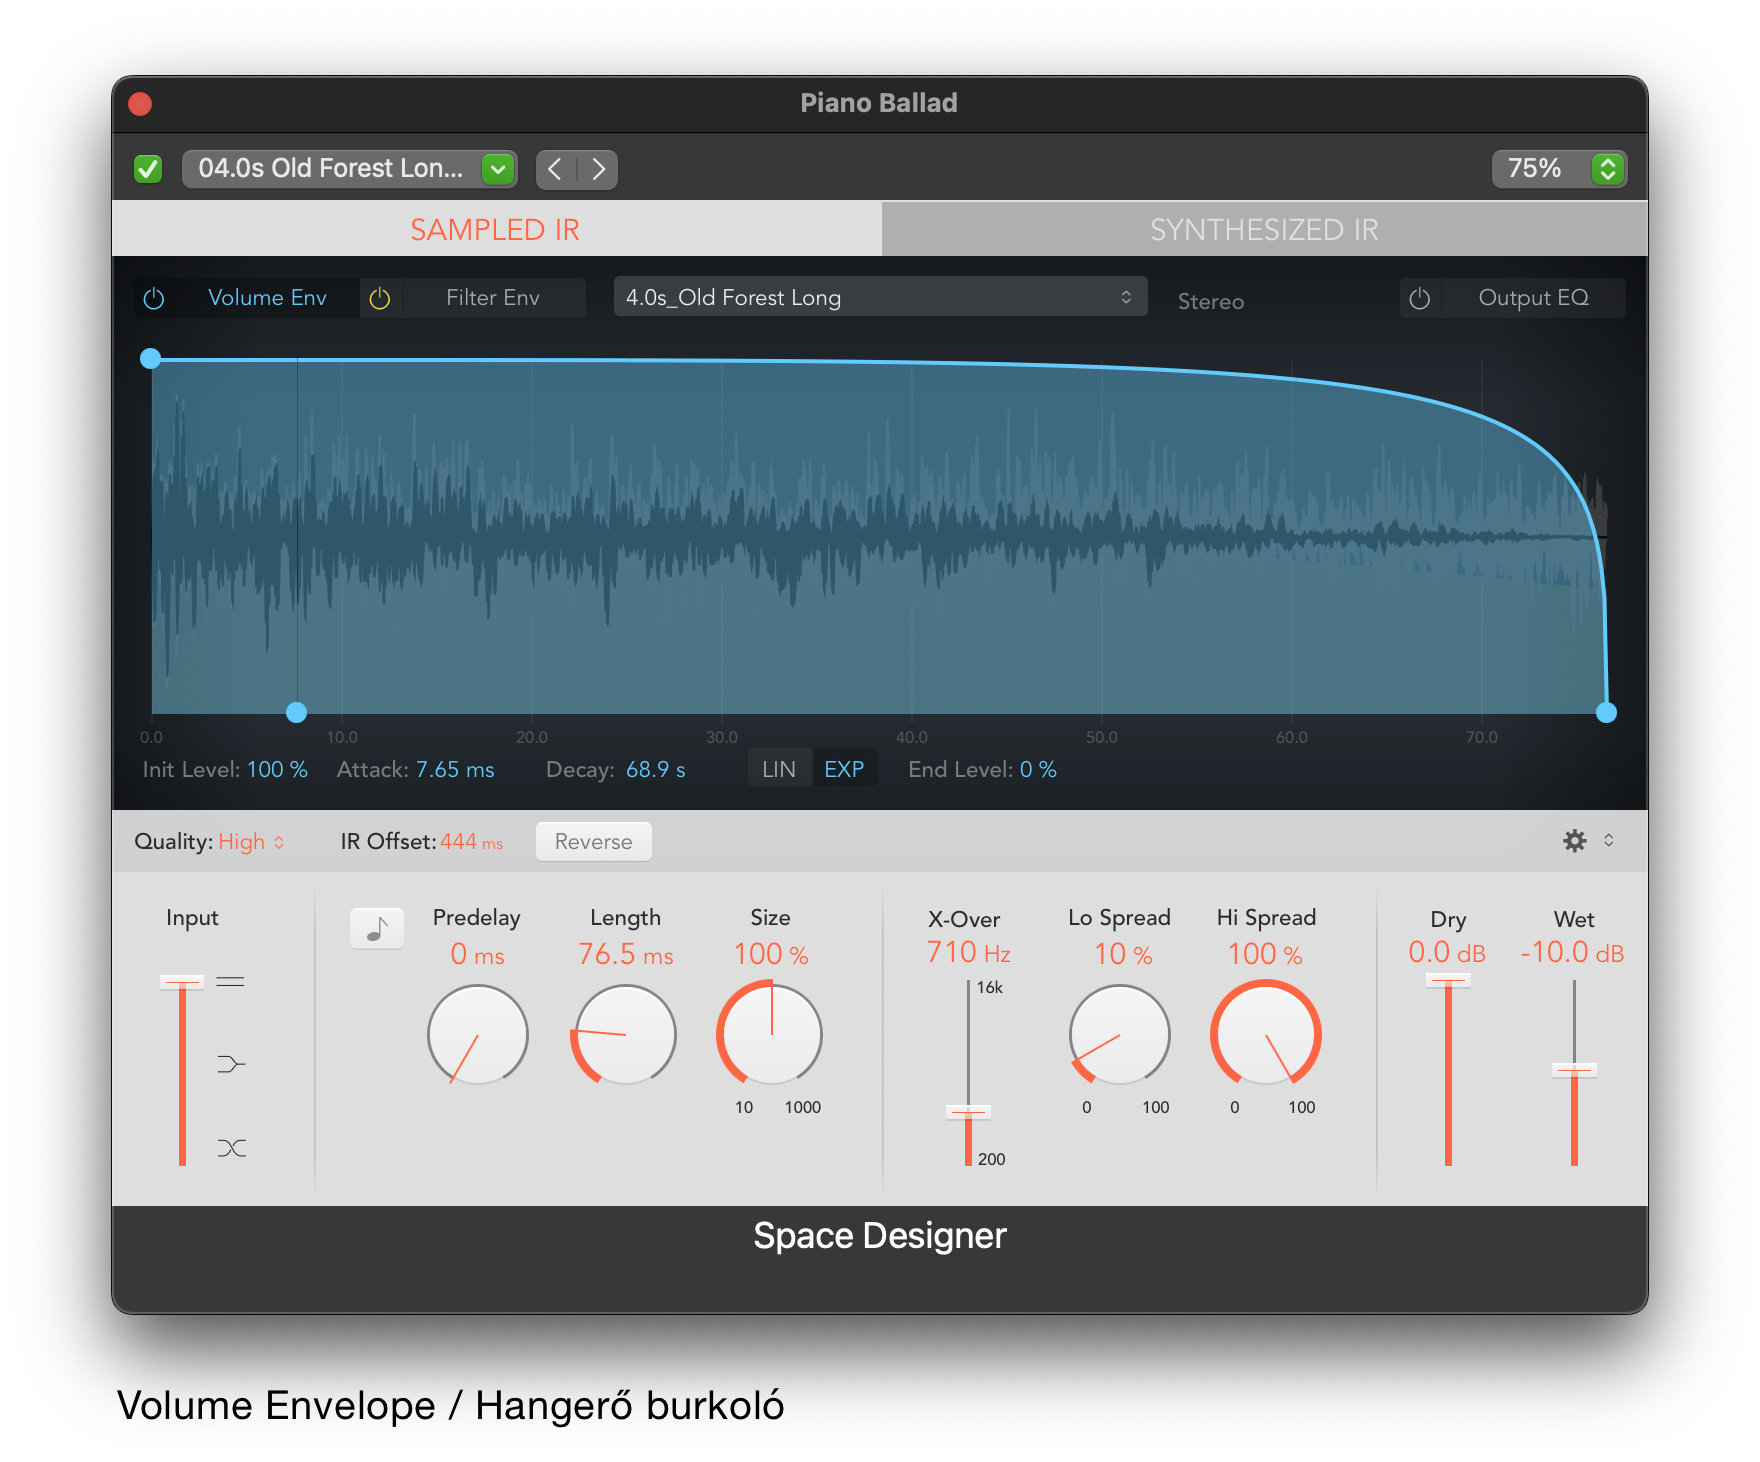Switch to the Synthesized IR tab

point(1264,229)
